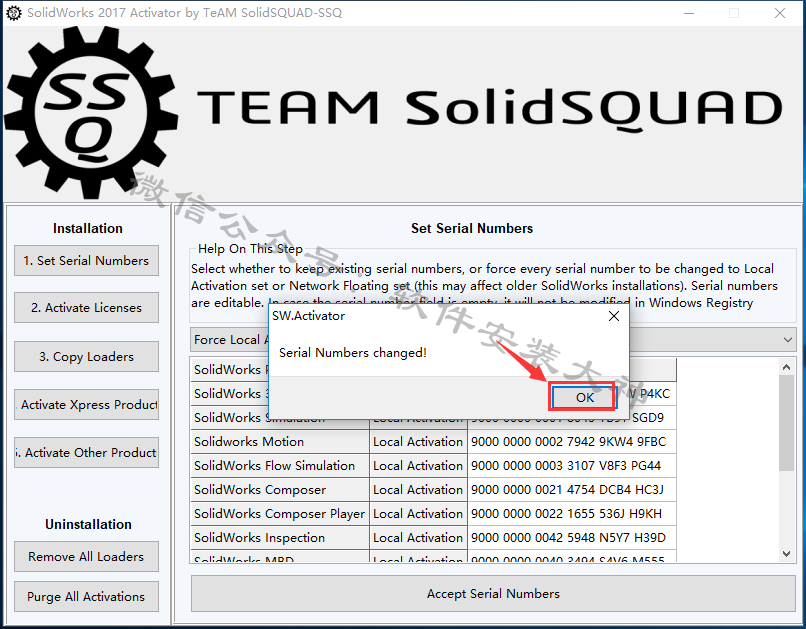The width and height of the screenshot is (806, 629).
Task: Select the SolidWorks Composer product cell
Action: (280, 490)
